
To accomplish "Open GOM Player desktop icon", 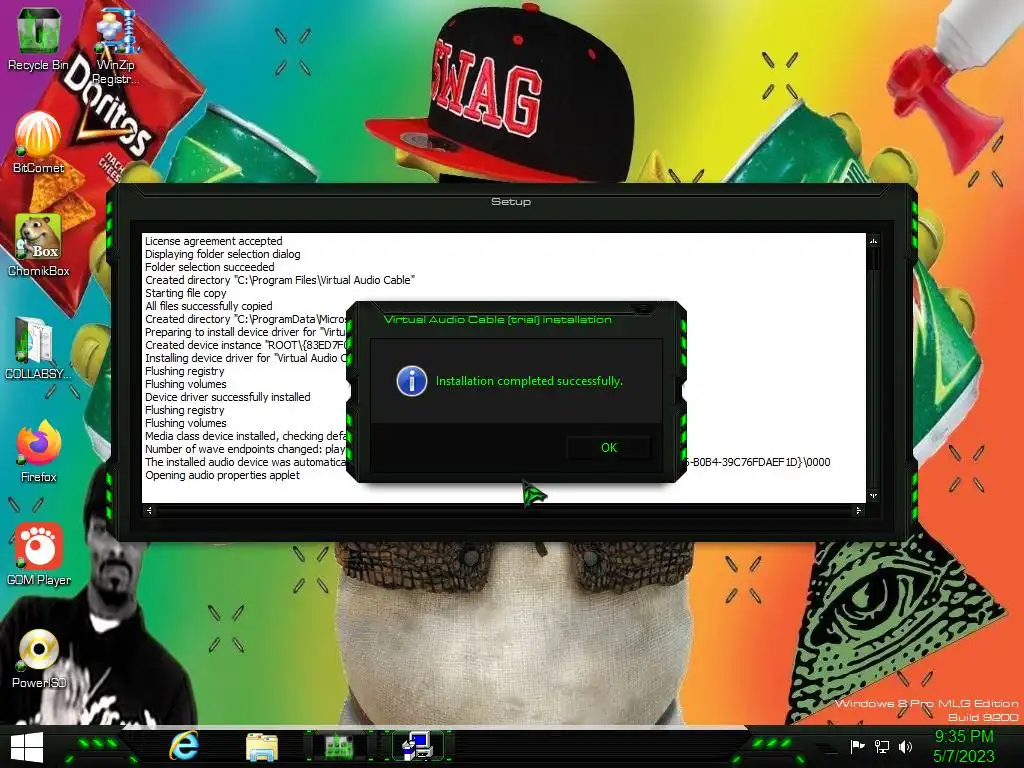I will 38,555.
